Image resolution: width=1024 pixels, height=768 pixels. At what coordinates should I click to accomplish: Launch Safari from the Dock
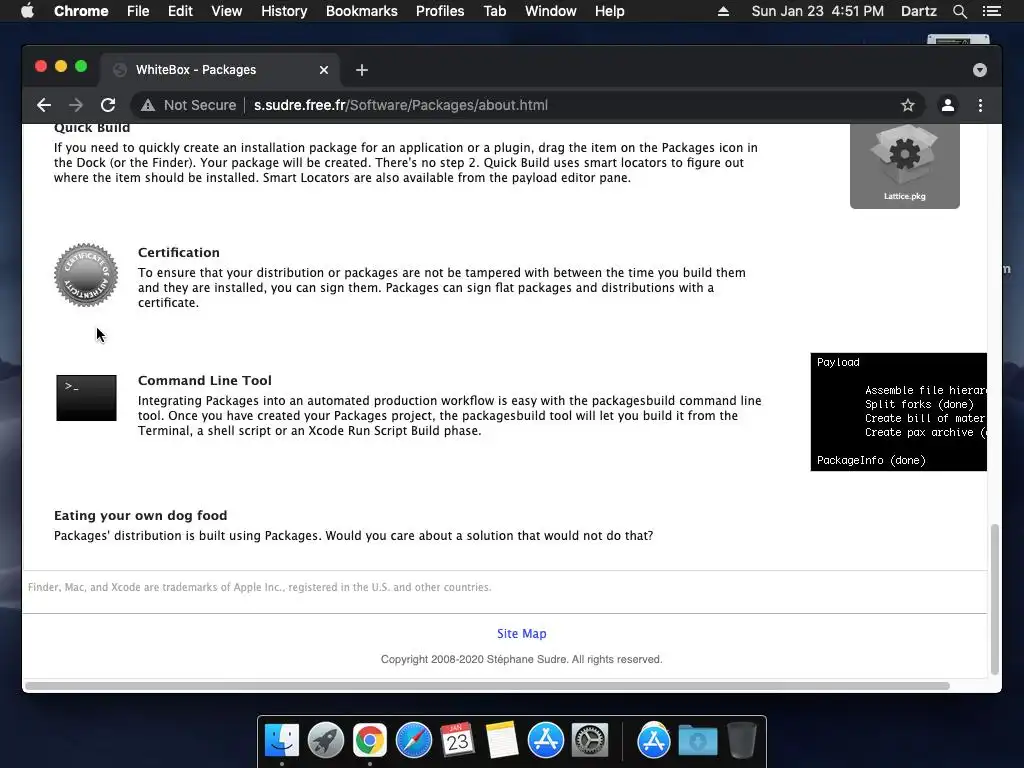tap(413, 741)
